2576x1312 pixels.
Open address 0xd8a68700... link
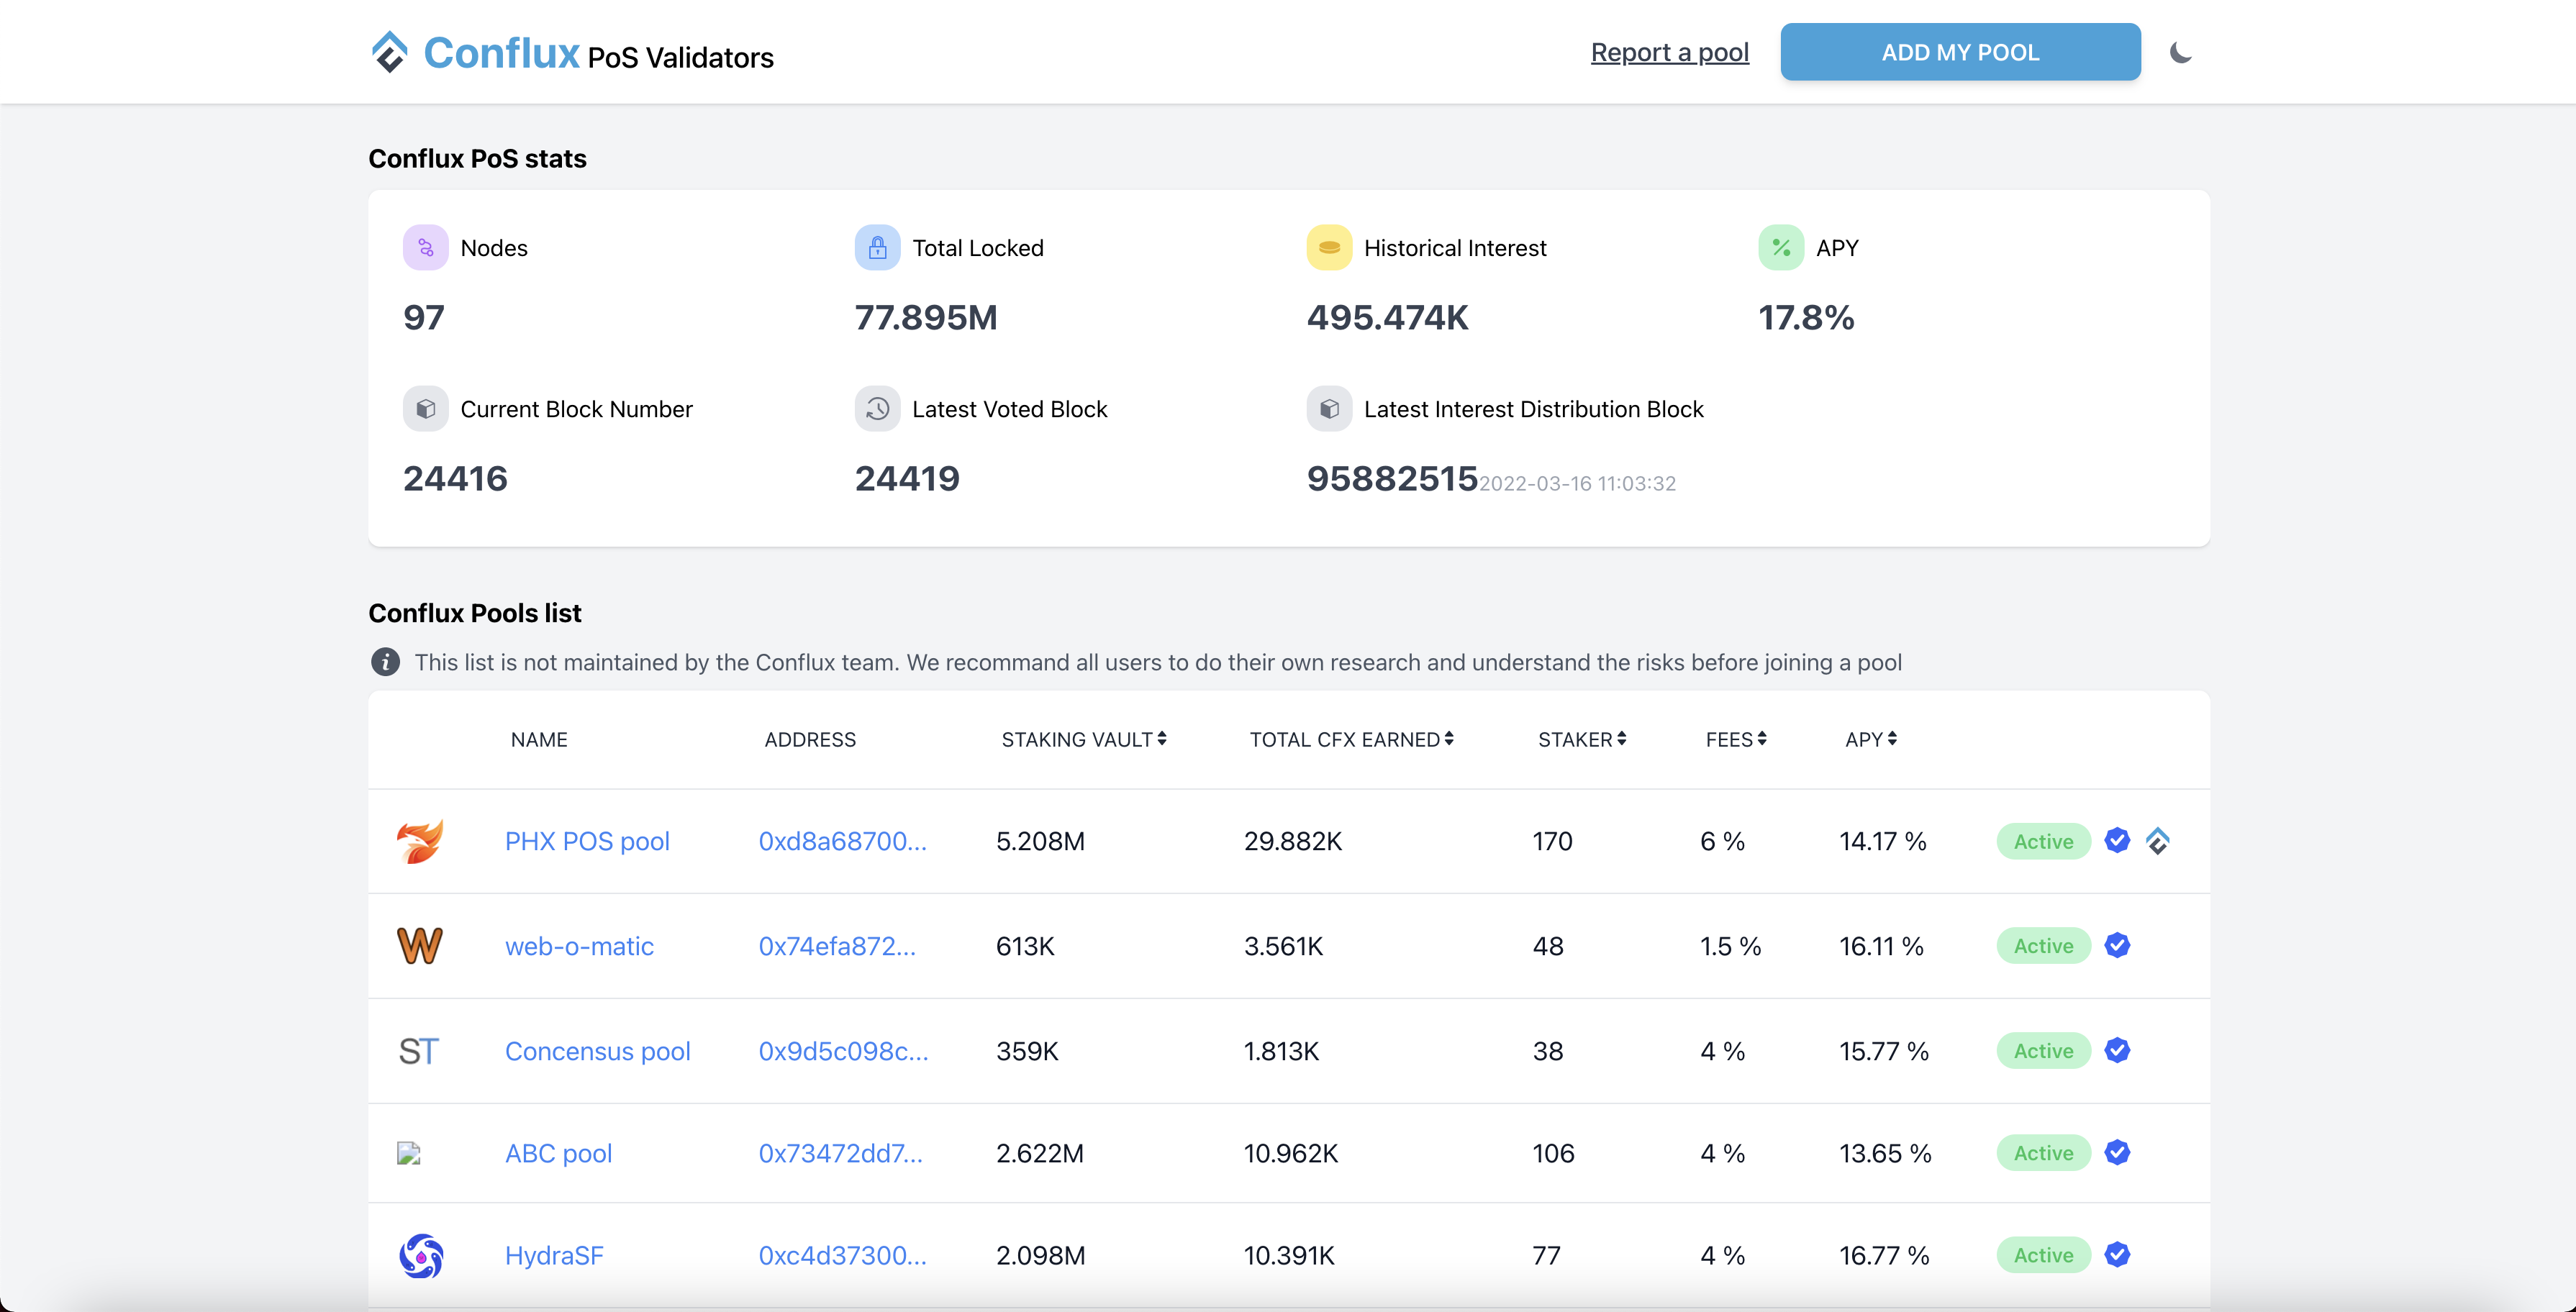842,841
